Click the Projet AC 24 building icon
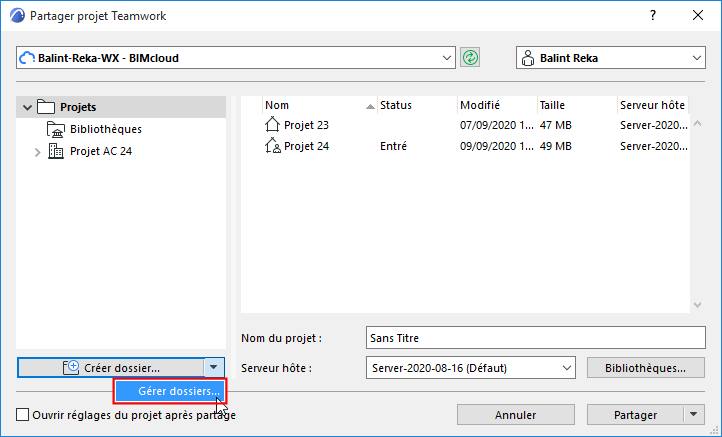Screen dimensions: 722x437 coord(56,151)
